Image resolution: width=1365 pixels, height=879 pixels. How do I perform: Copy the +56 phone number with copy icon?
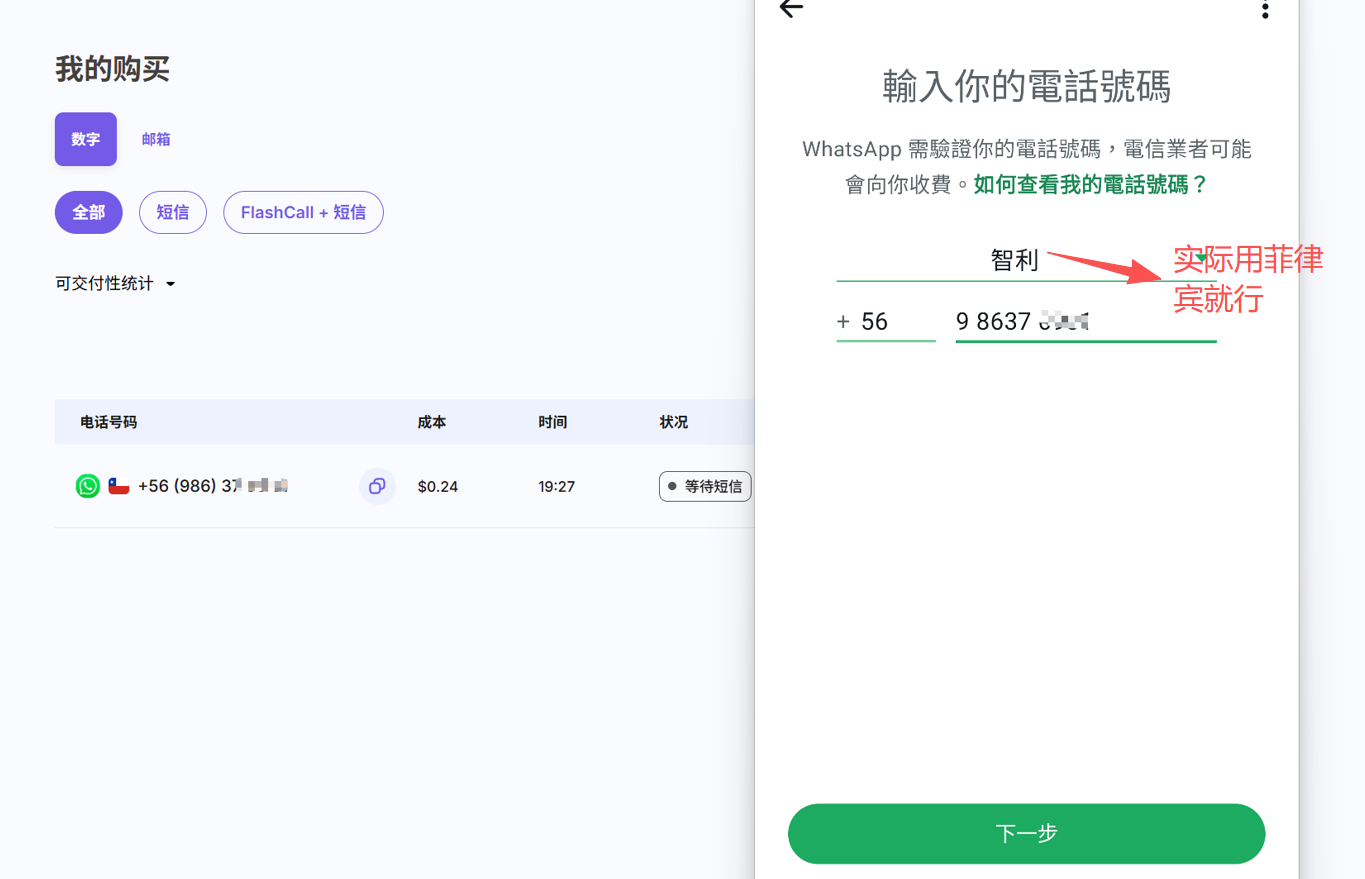coord(377,486)
